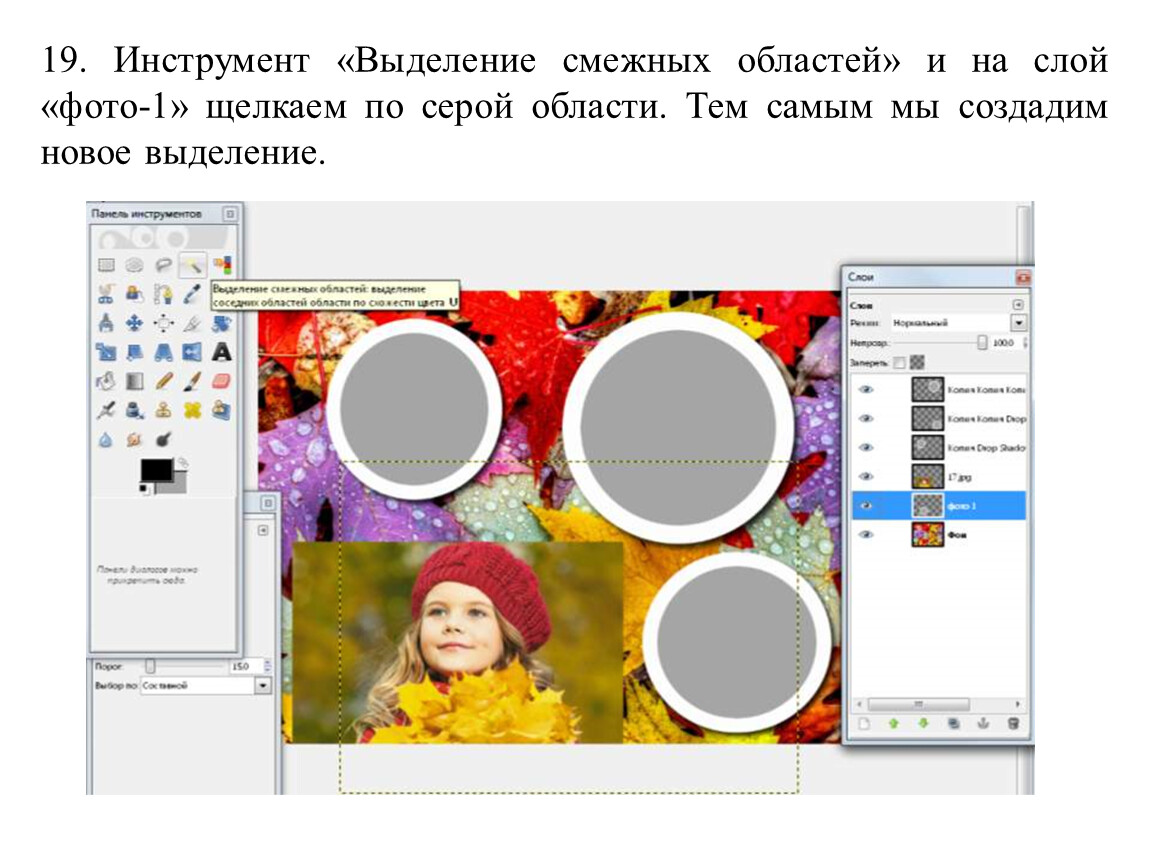Hide the Фон background layer
The width and height of the screenshot is (1150, 864).
tap(866, 535)
